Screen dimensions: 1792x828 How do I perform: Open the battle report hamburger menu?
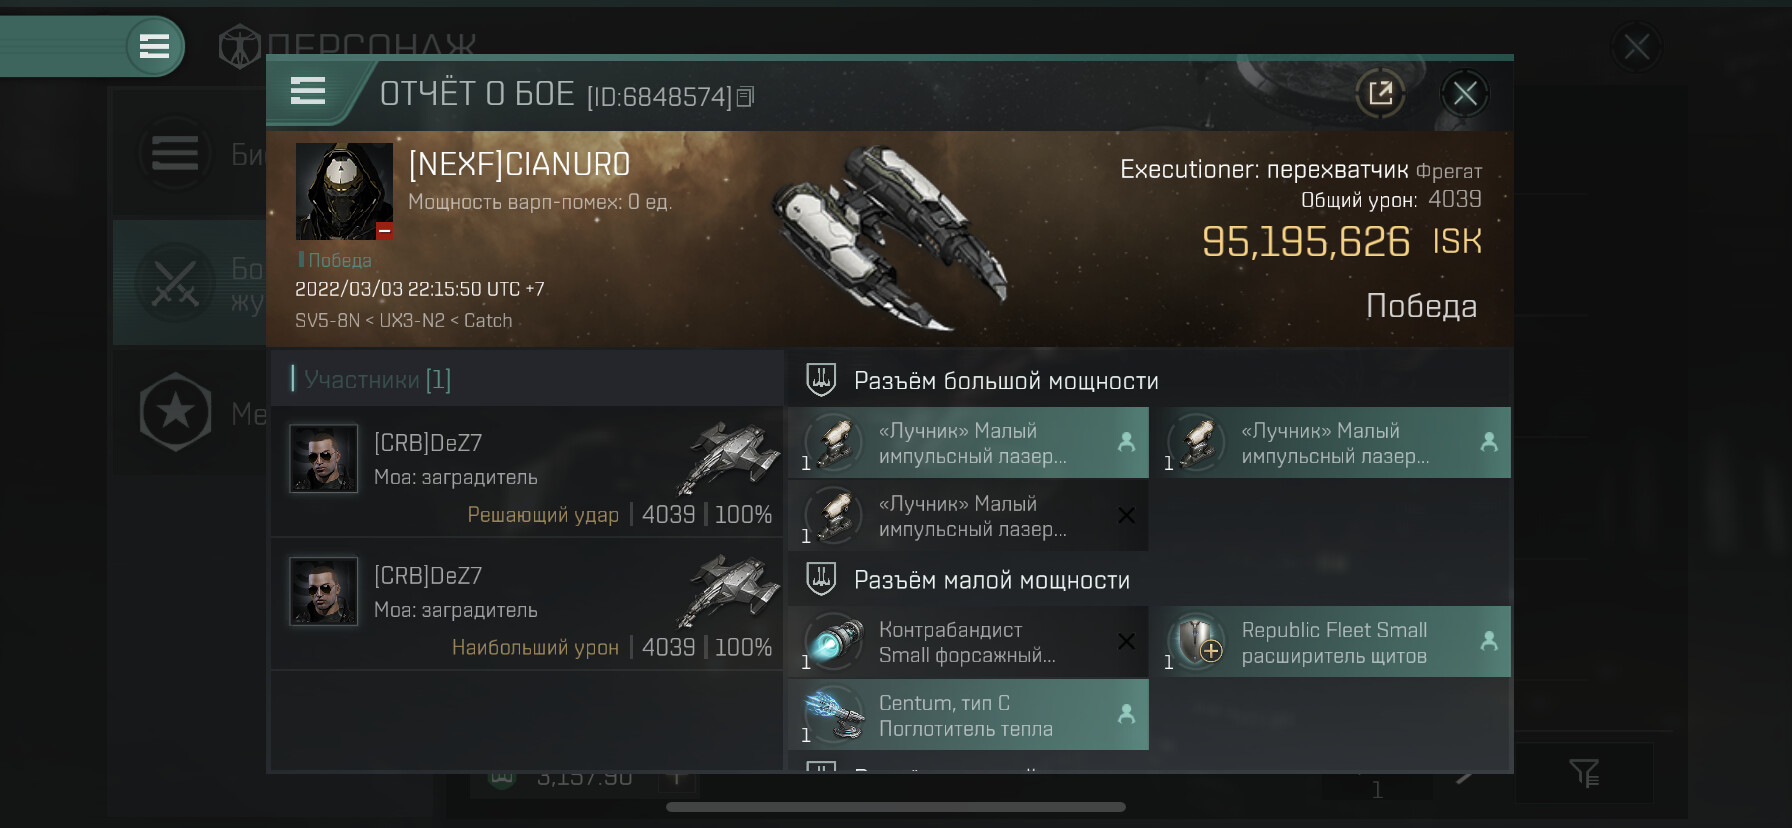pyautogui.click(x=308, y=92)
